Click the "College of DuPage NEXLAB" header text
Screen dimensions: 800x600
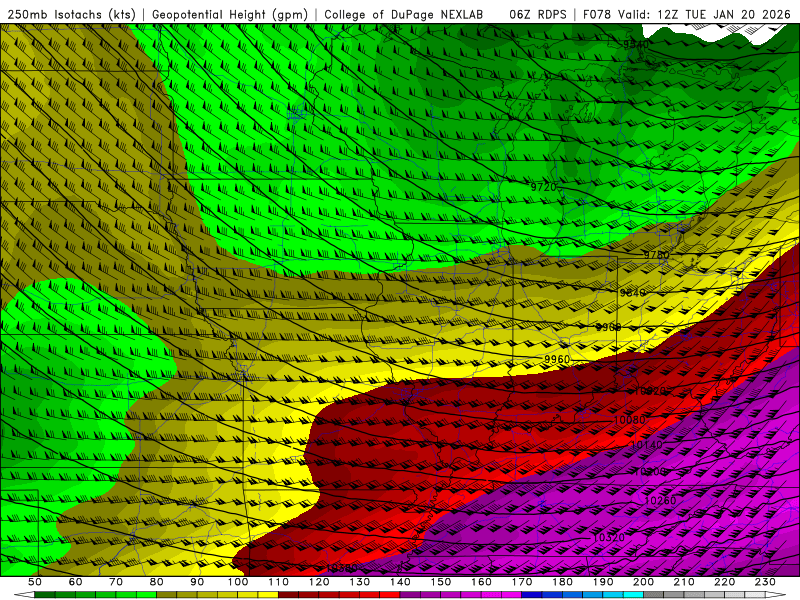pyautogui.click(x=404, y=14)
